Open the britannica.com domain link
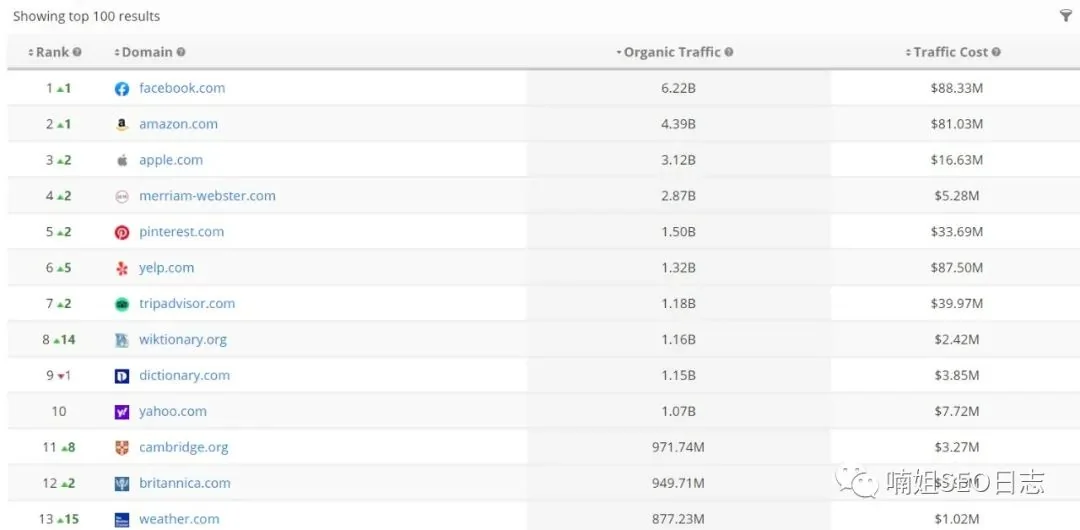1080x530 pixels. [185, 482]
